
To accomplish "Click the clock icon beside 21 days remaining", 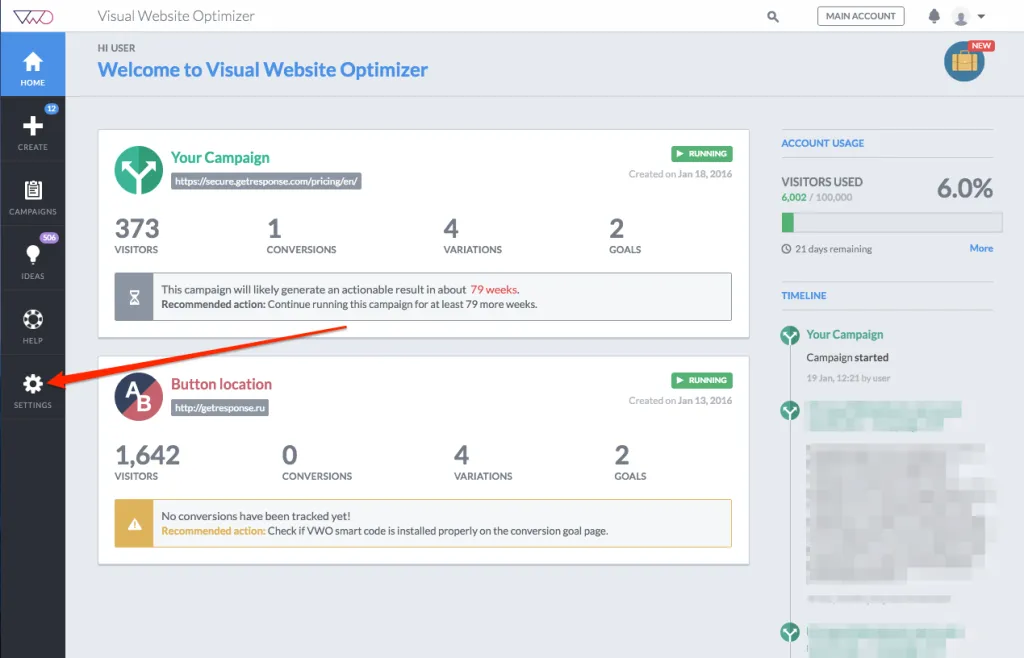I will [x=786, y=249].
